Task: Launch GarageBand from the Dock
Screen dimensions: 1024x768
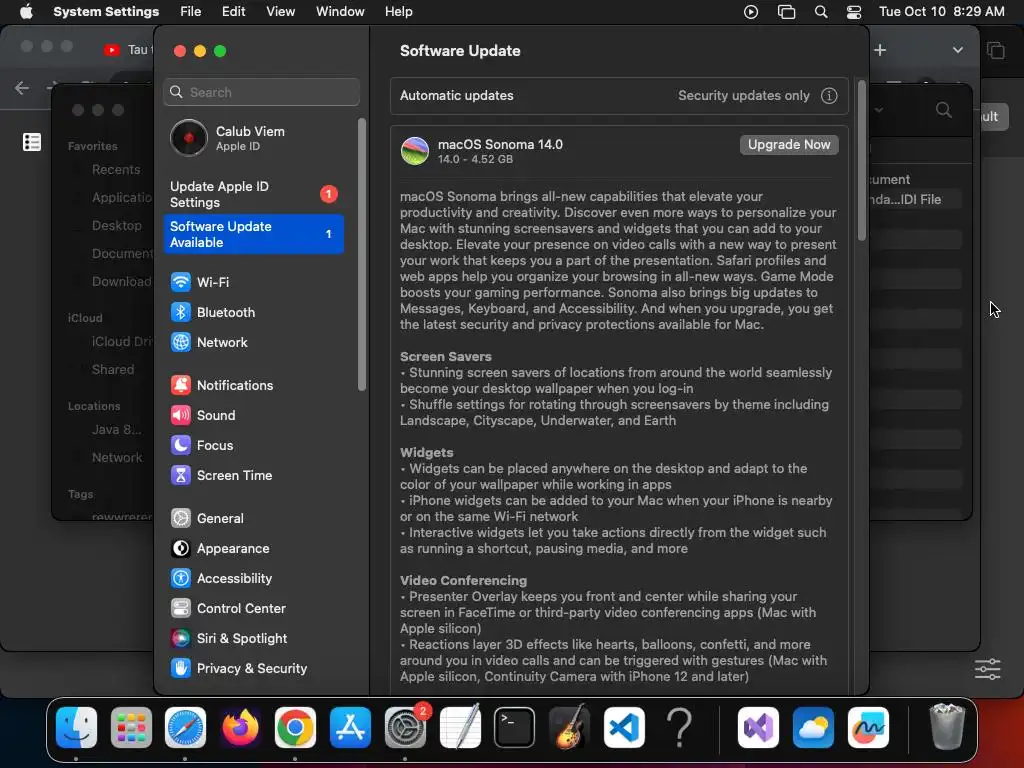Action: tap(569, 727)
